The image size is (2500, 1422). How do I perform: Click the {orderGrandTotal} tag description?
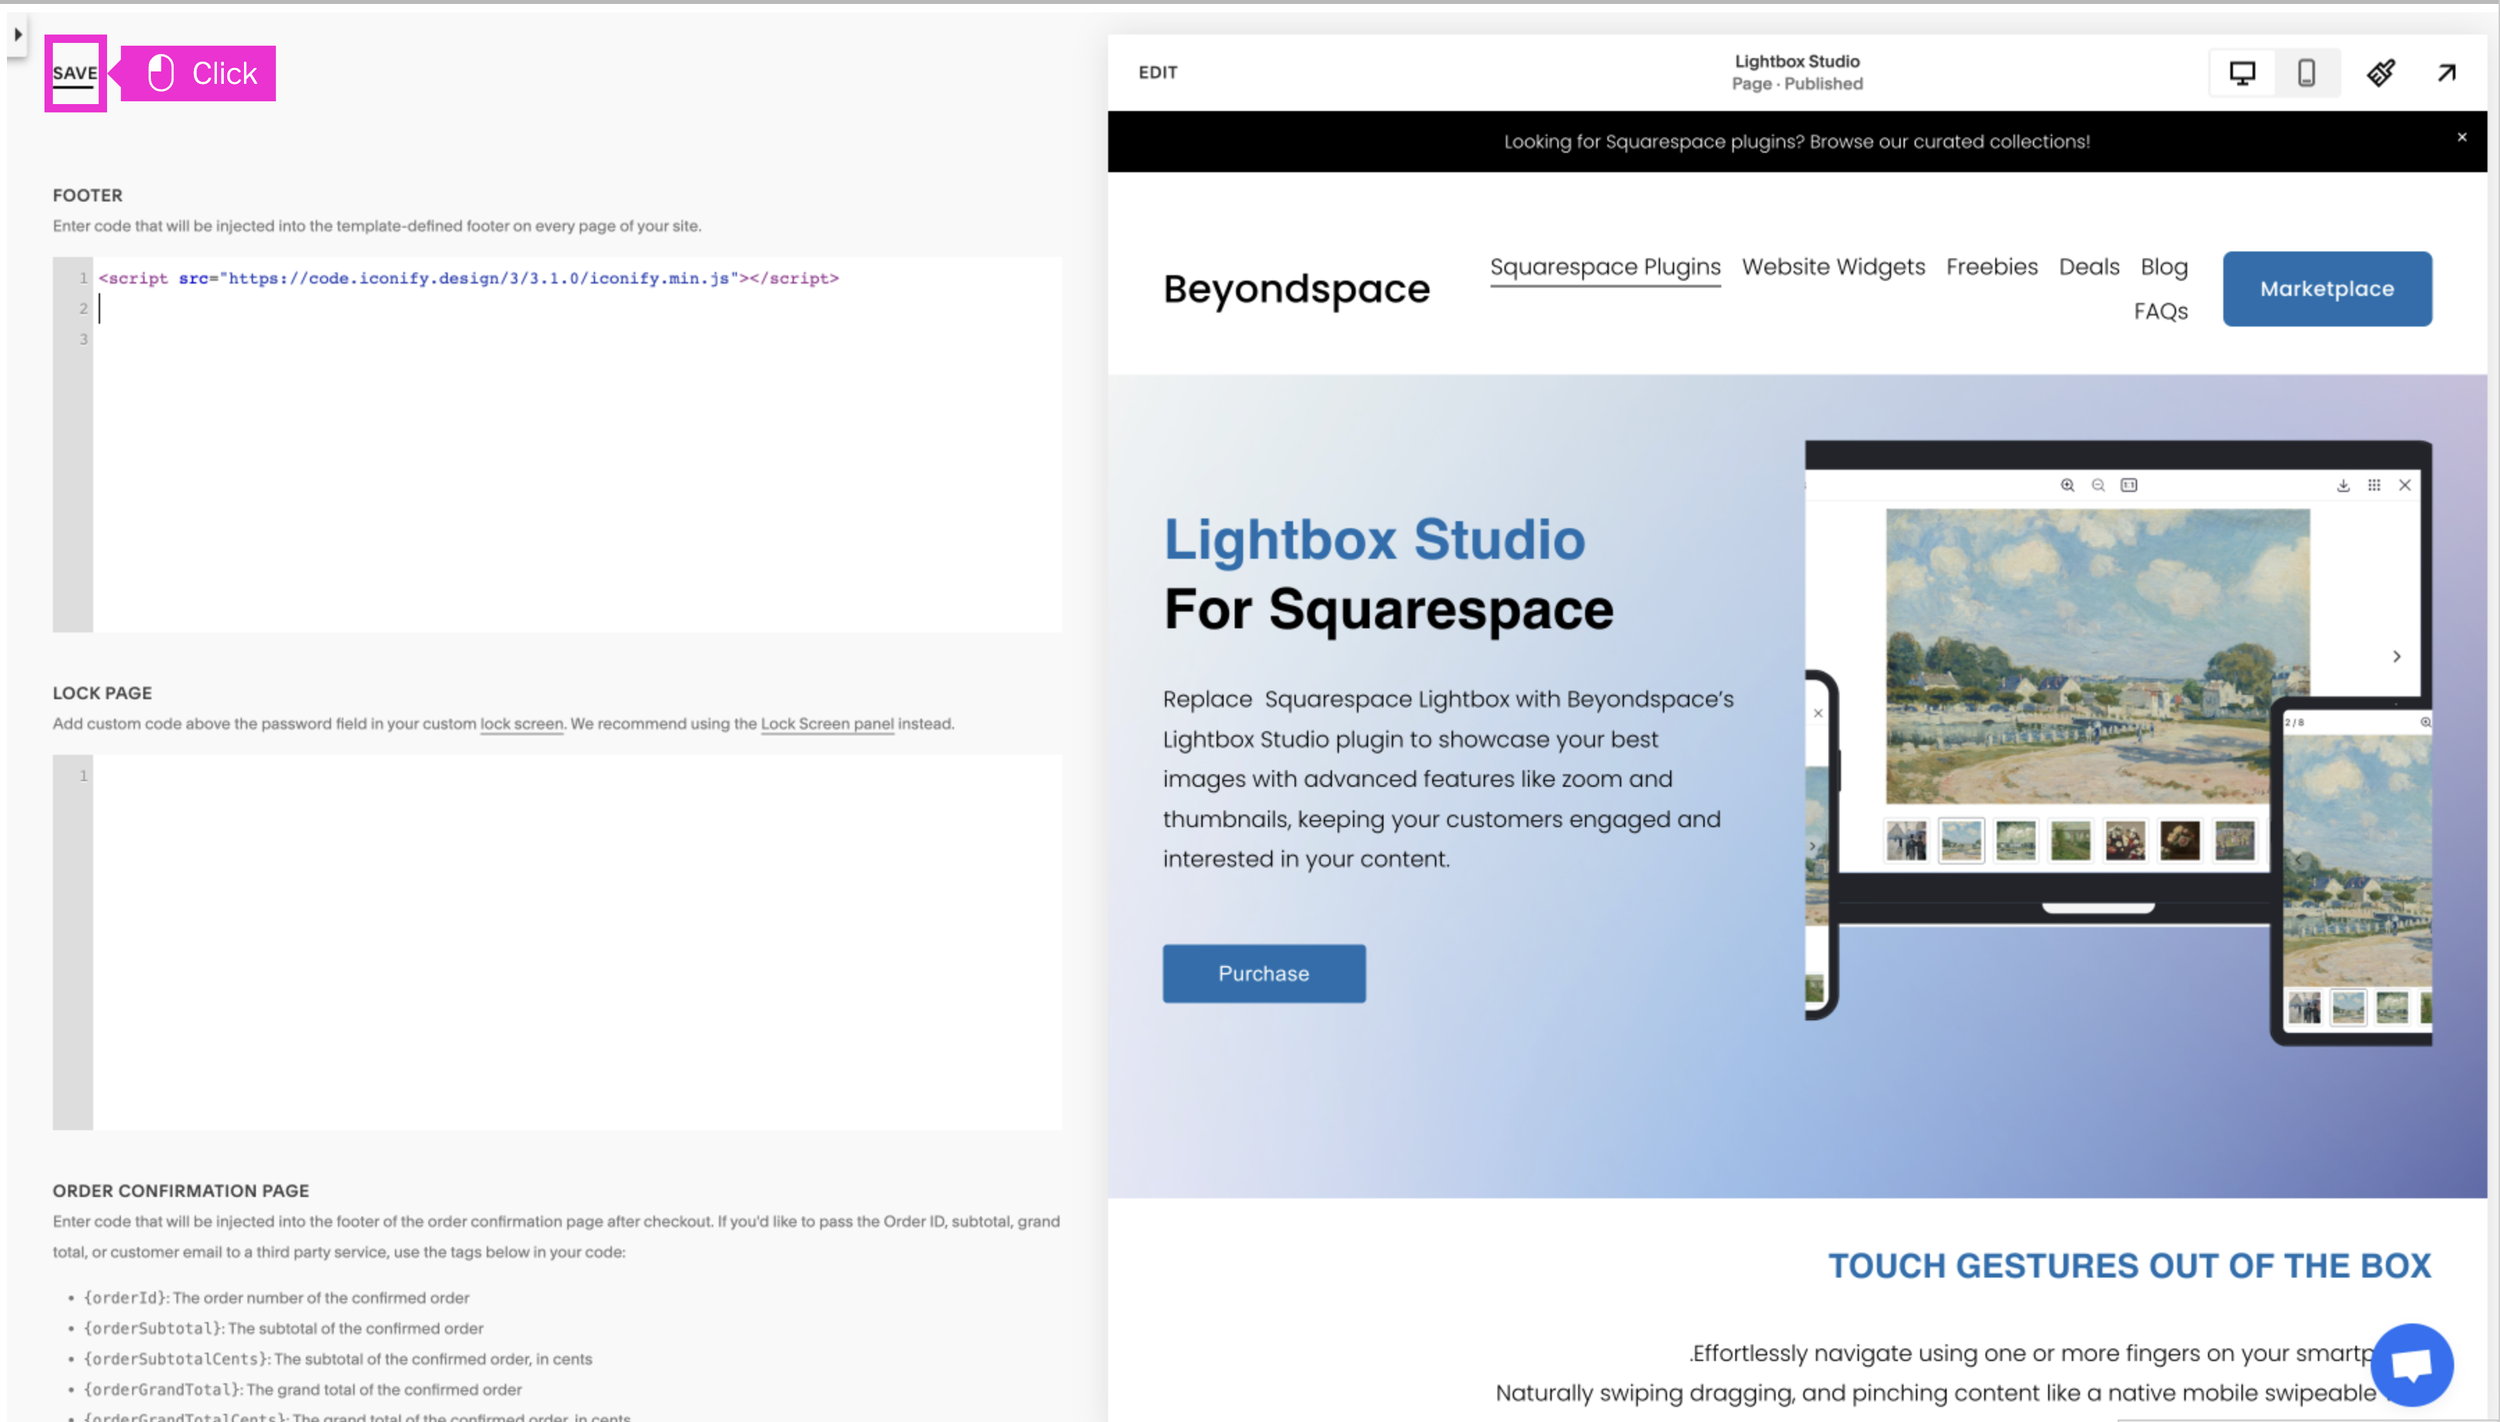[x=303, y=1390]
